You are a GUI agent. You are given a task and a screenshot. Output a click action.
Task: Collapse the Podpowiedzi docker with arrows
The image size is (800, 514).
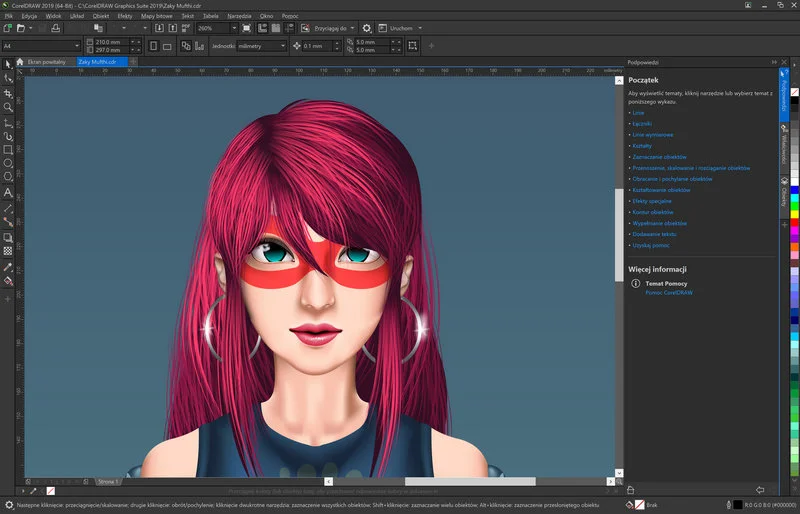774,62
